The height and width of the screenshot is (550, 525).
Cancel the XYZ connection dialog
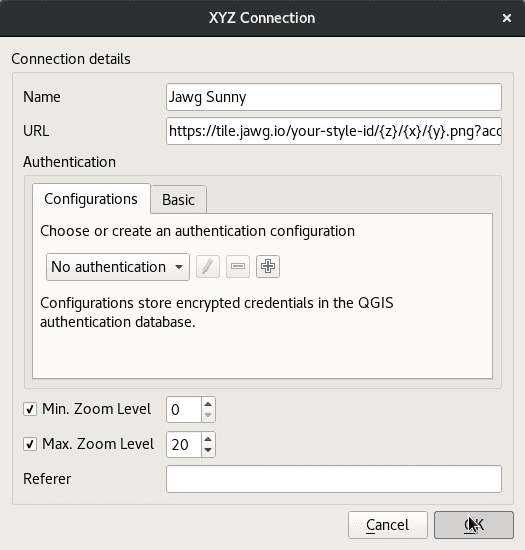tap(388, 525)
